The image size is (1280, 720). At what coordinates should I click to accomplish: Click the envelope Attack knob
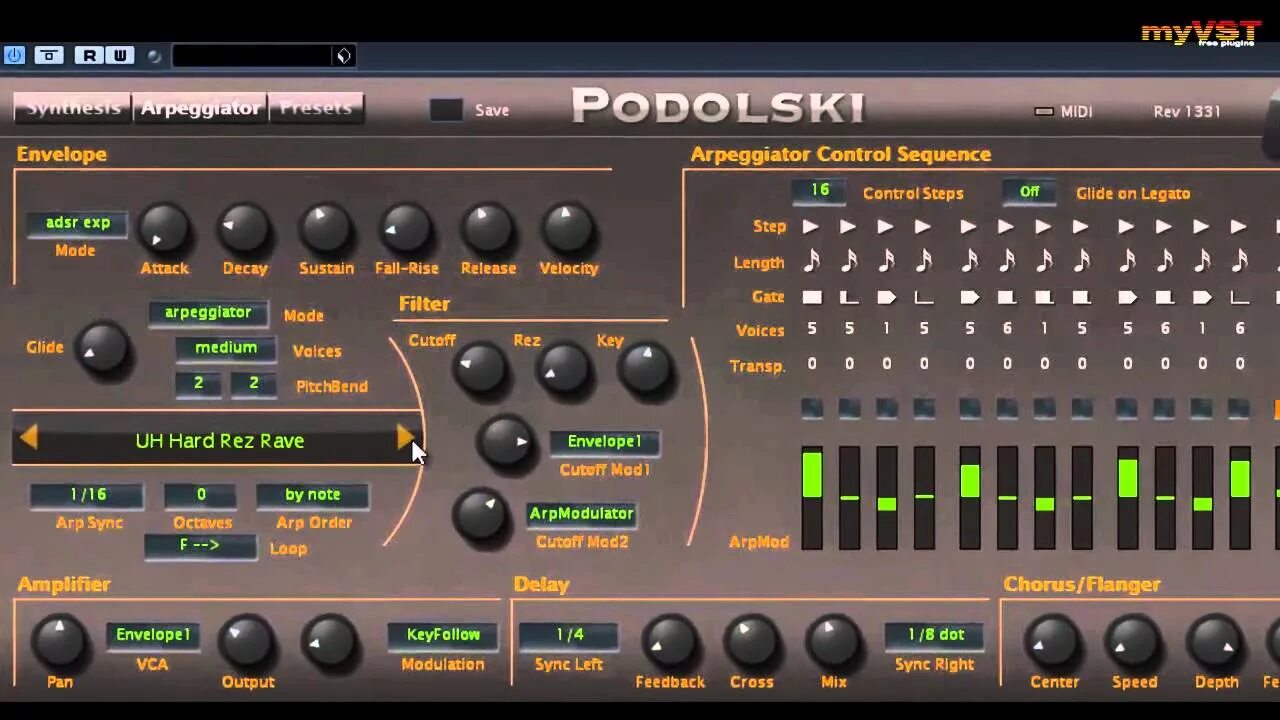[164, 229]
